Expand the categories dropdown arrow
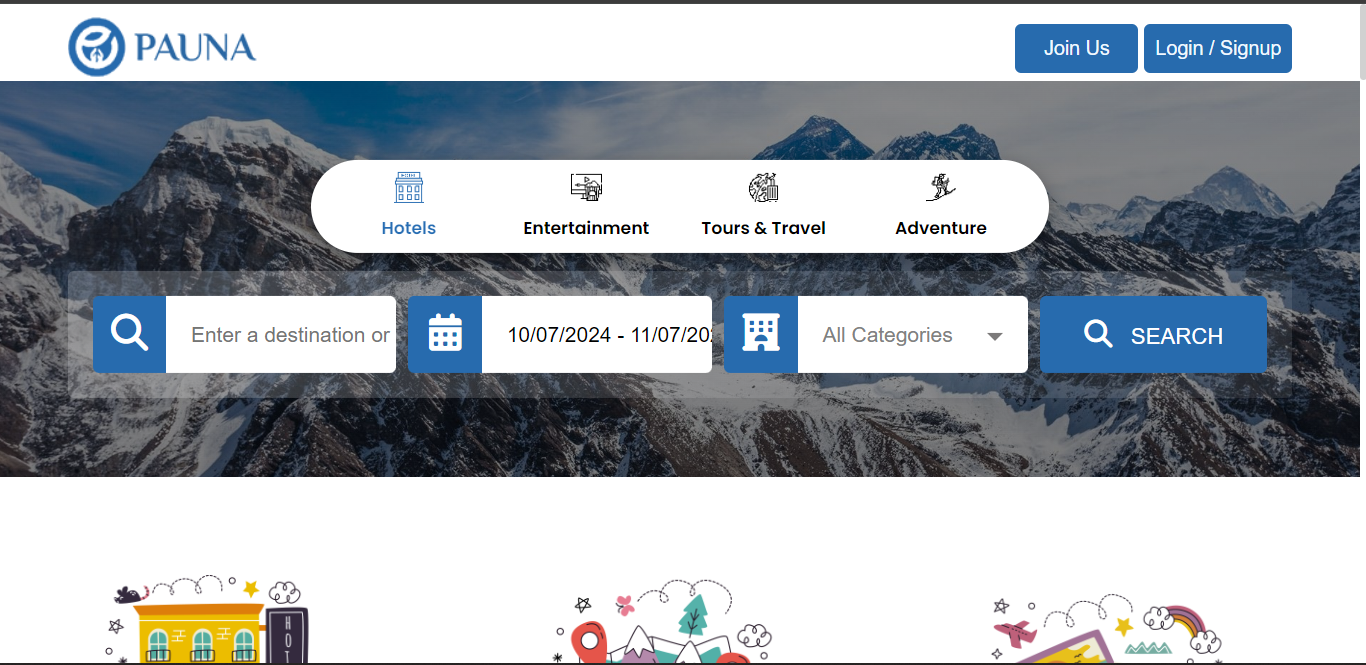This screenshot has height=665, width=1366. 995,336
